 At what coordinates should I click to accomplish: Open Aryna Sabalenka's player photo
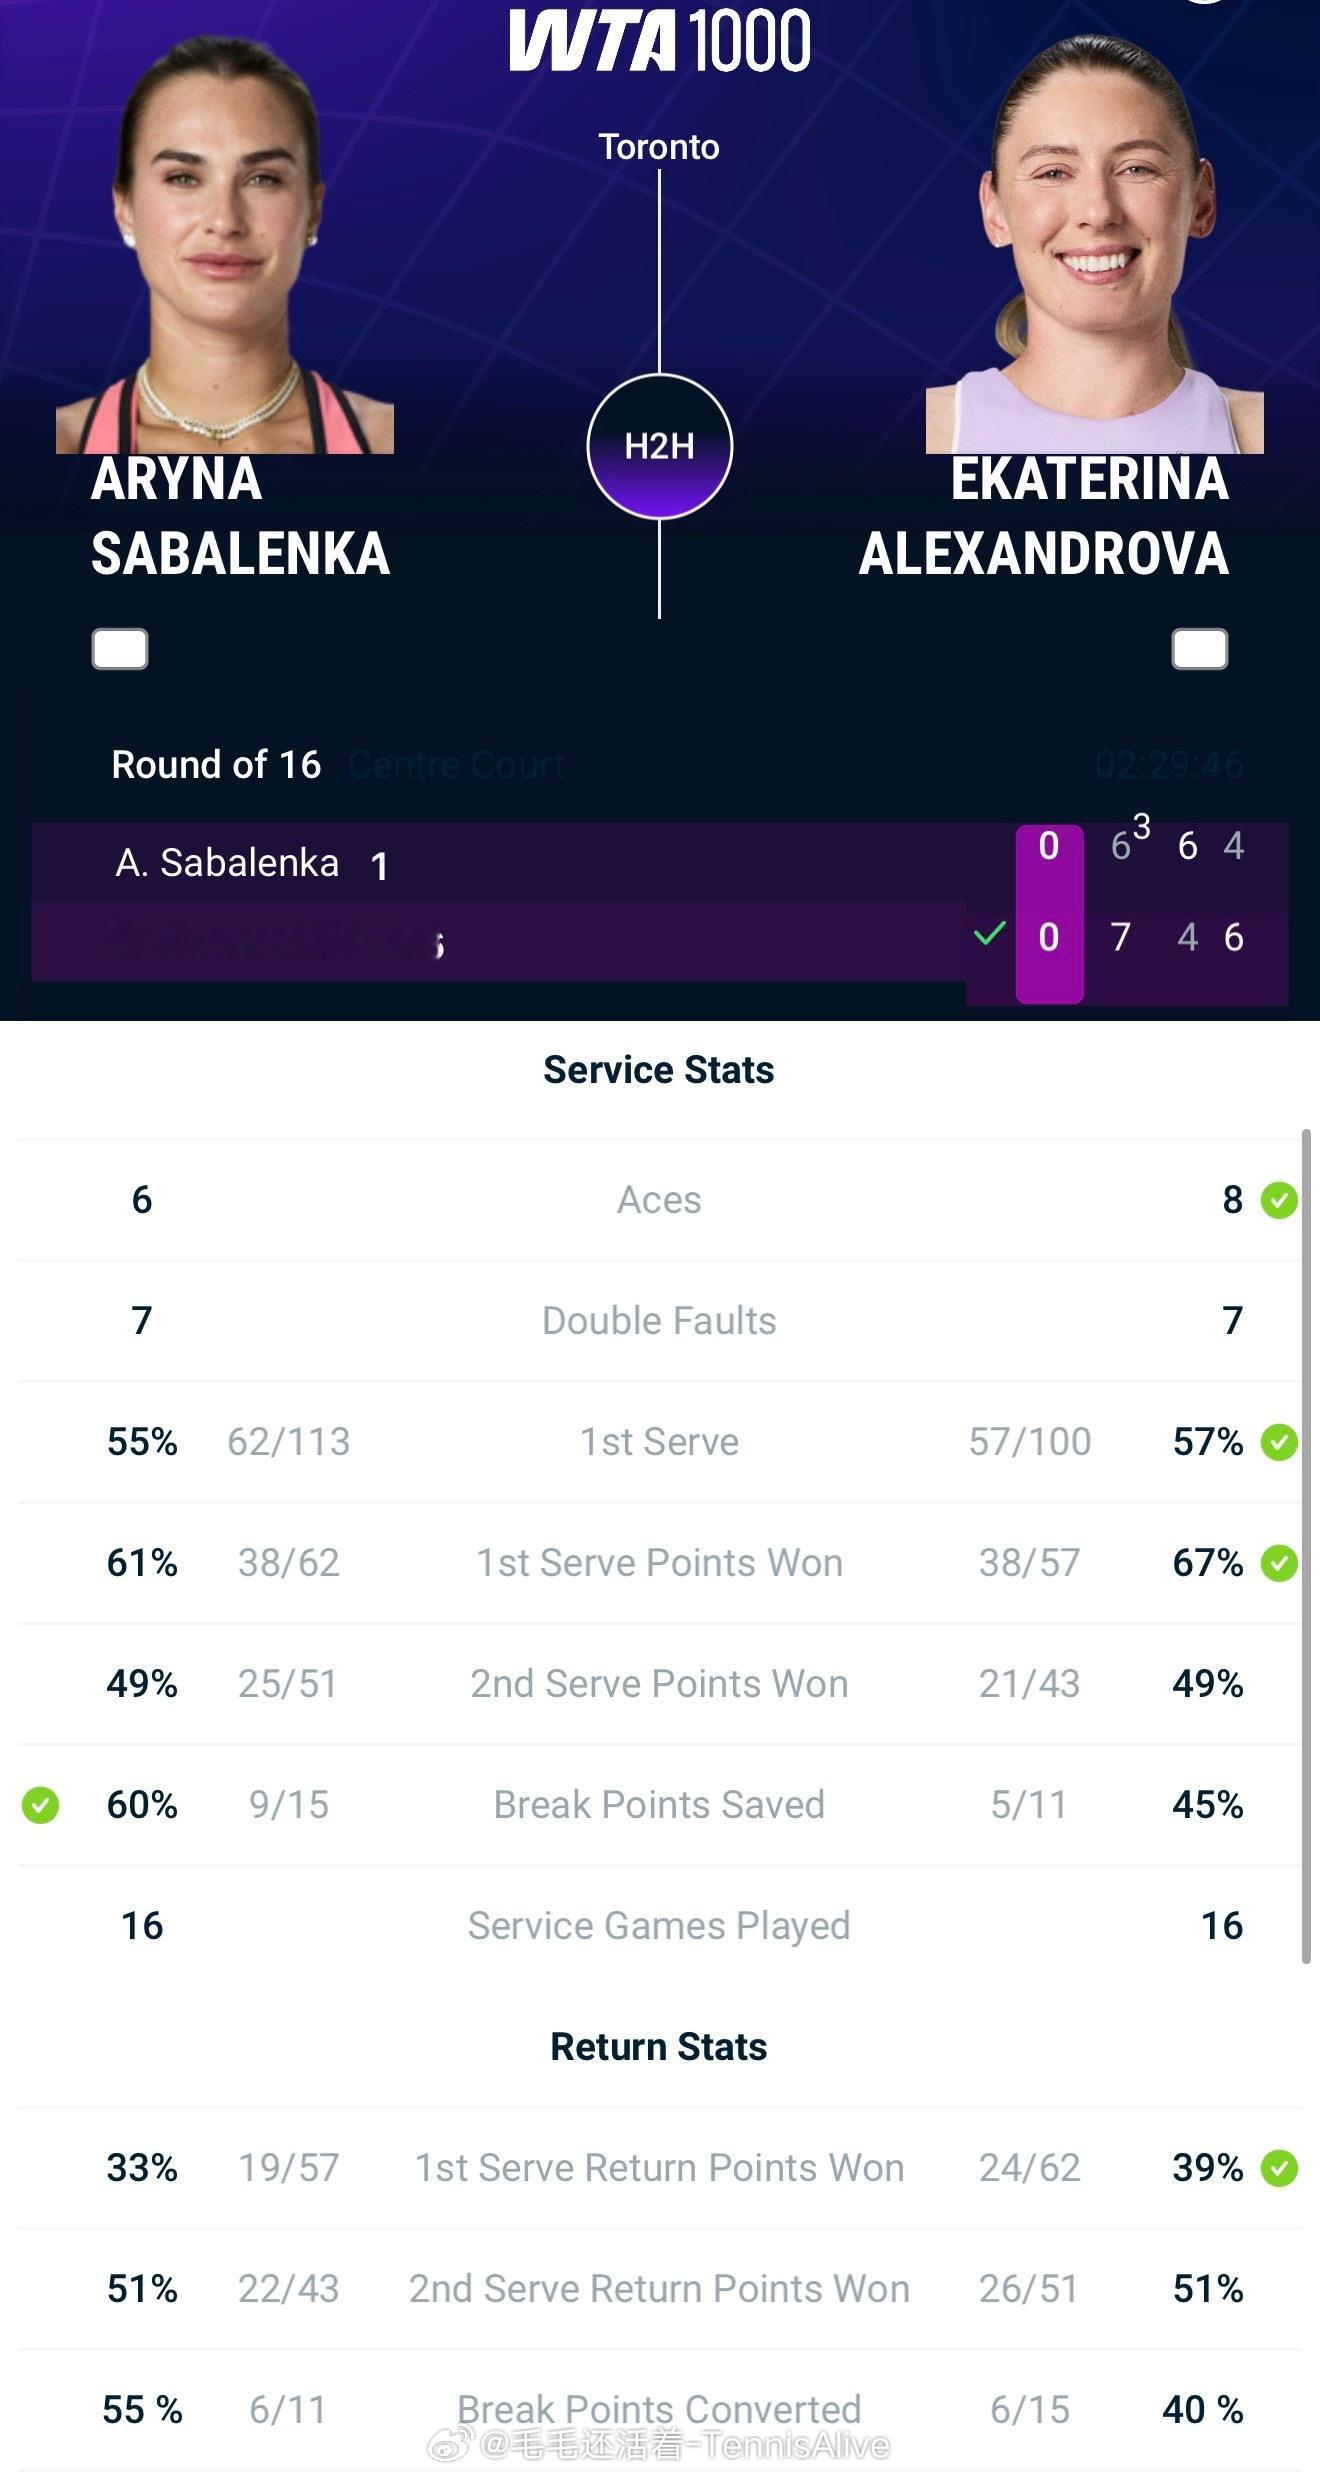tap(225, 245)
